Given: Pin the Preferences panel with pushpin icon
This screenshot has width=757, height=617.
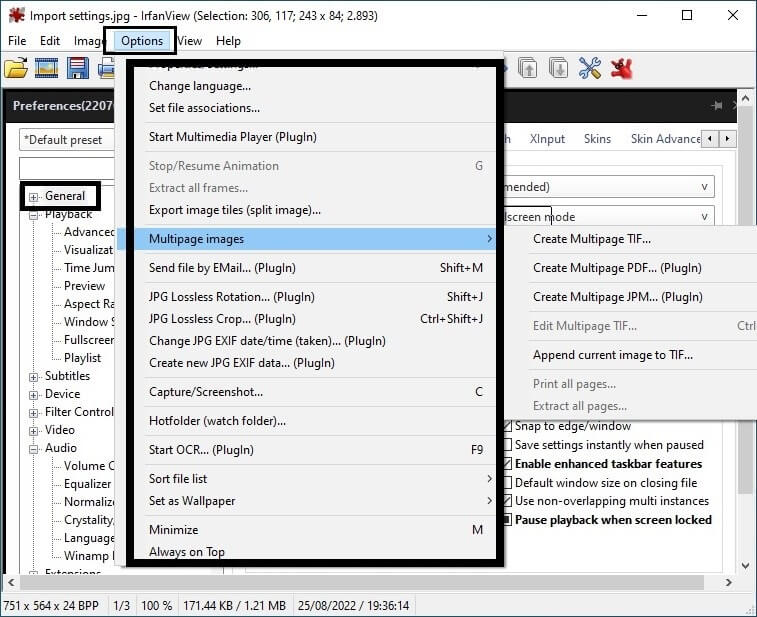Looking at the screenshot, I should click(717, 105).
